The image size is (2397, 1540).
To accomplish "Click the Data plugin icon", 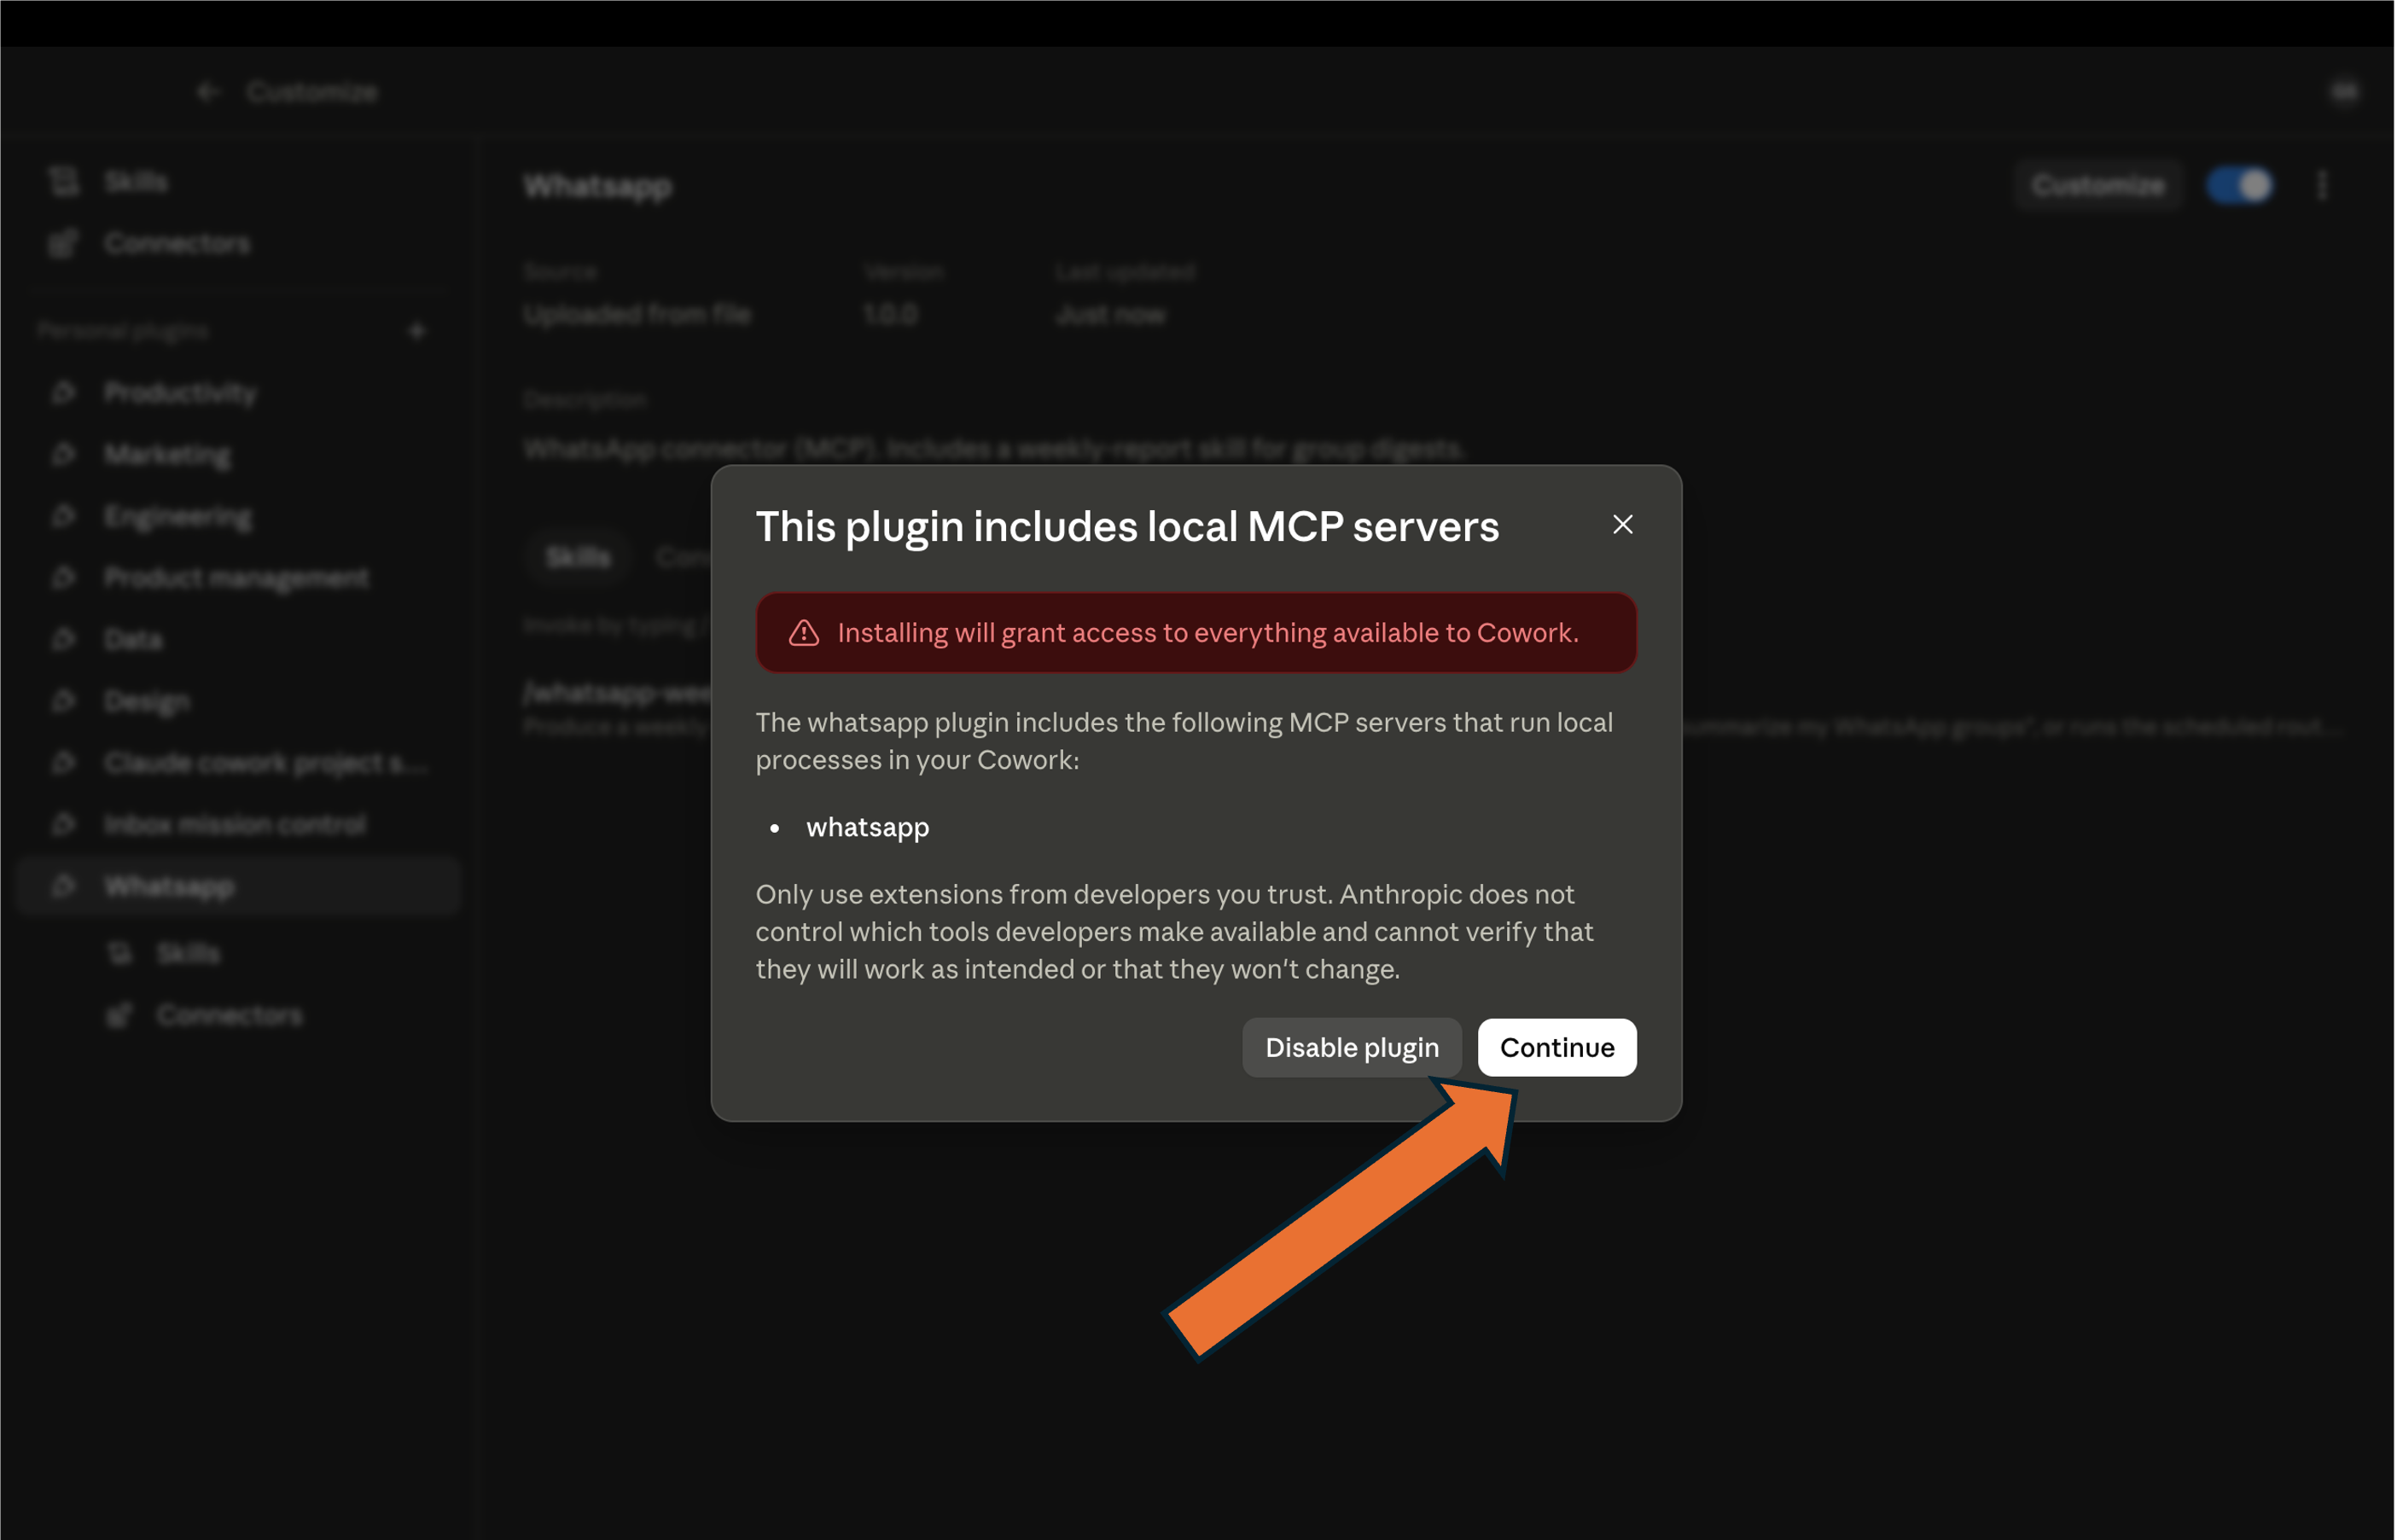I will point(64,639).
